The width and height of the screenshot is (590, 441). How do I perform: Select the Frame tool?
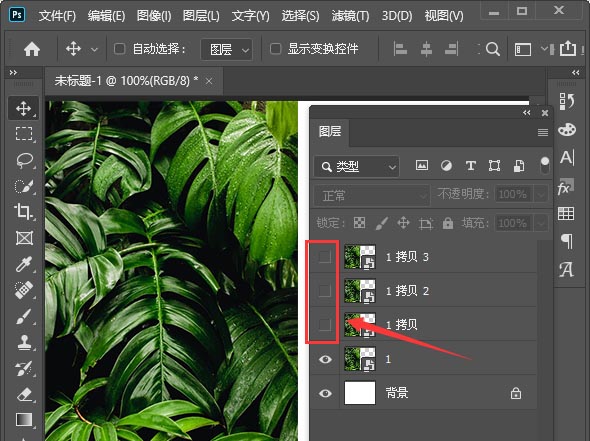coord(24,238)
